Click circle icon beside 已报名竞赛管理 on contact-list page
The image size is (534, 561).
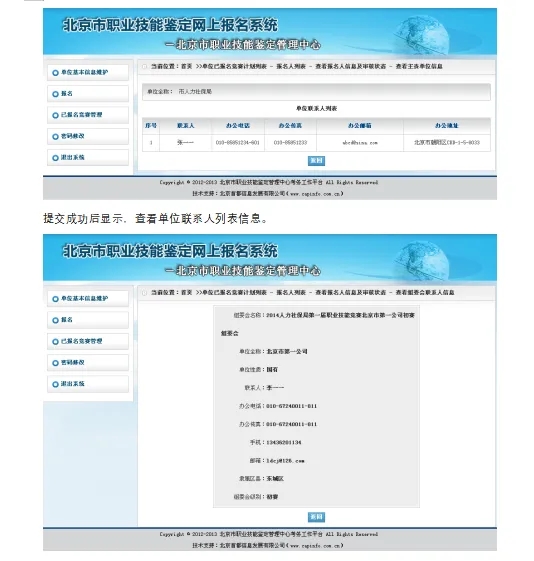[x=55, y=115]
